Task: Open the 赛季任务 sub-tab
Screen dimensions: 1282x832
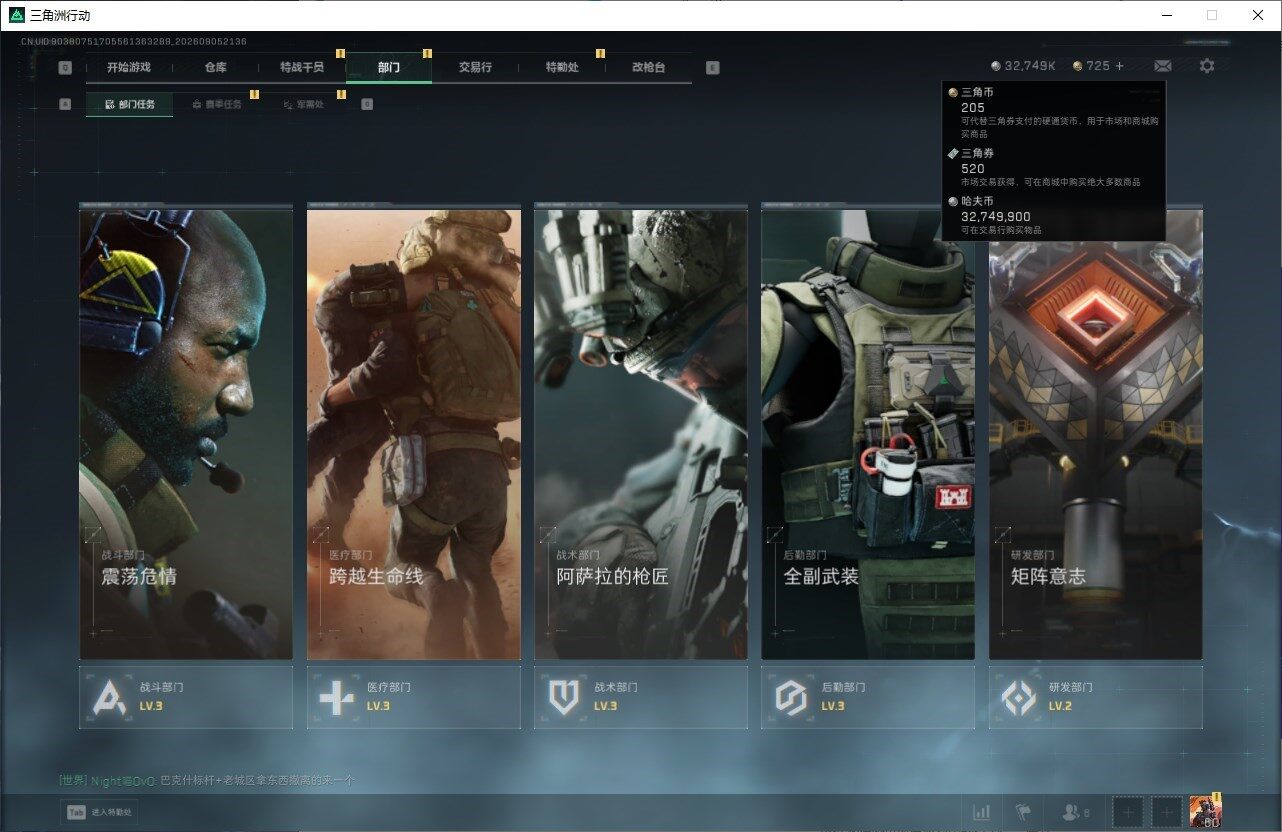Action: (x=216, y=104)
